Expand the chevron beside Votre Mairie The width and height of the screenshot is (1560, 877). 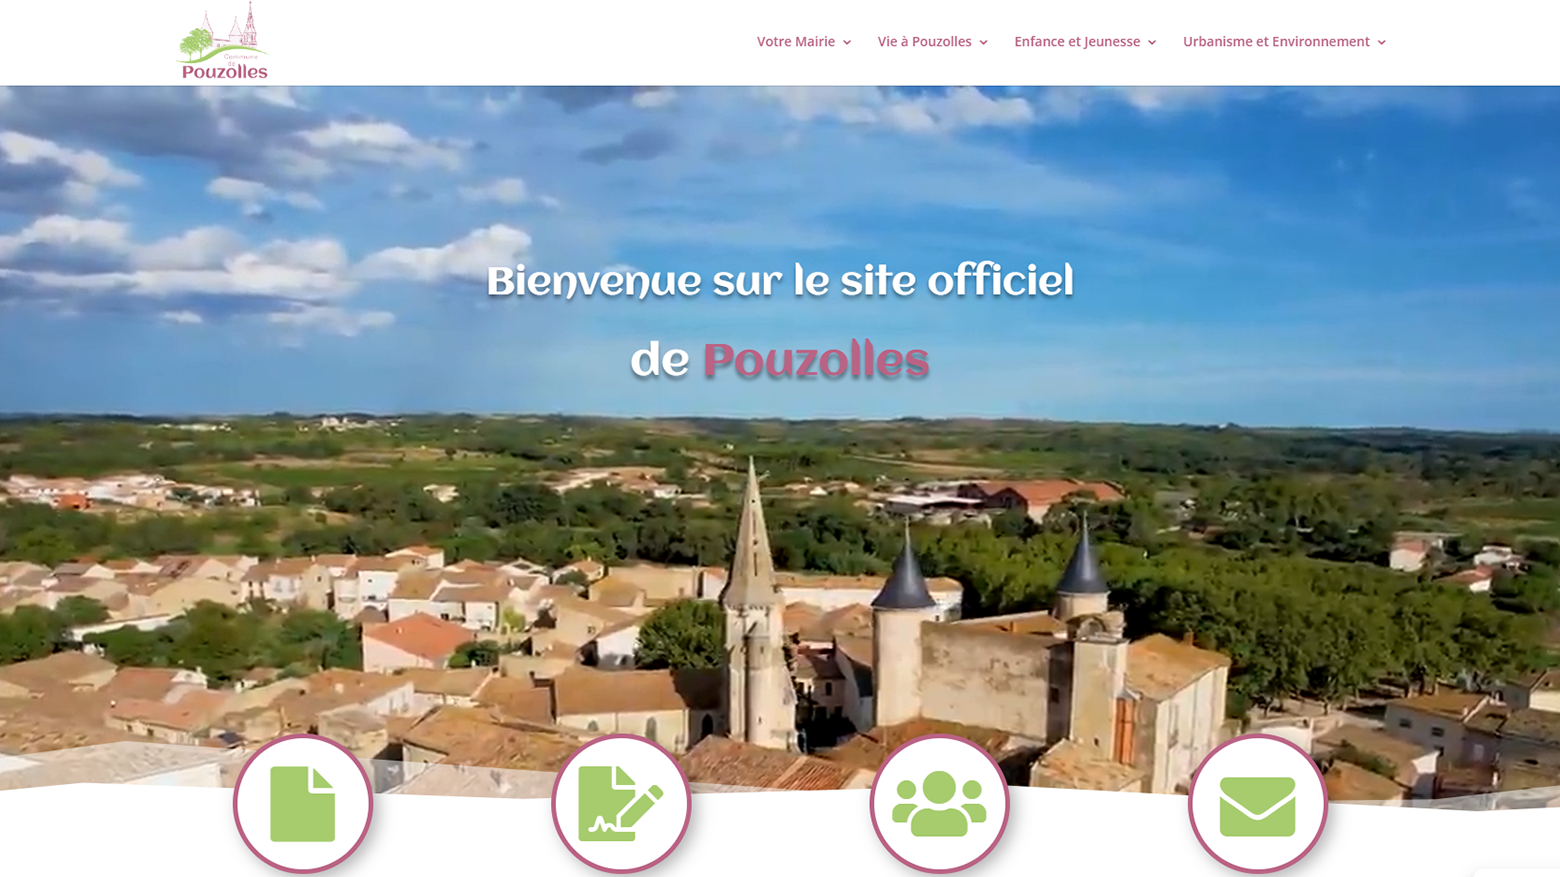847,43
